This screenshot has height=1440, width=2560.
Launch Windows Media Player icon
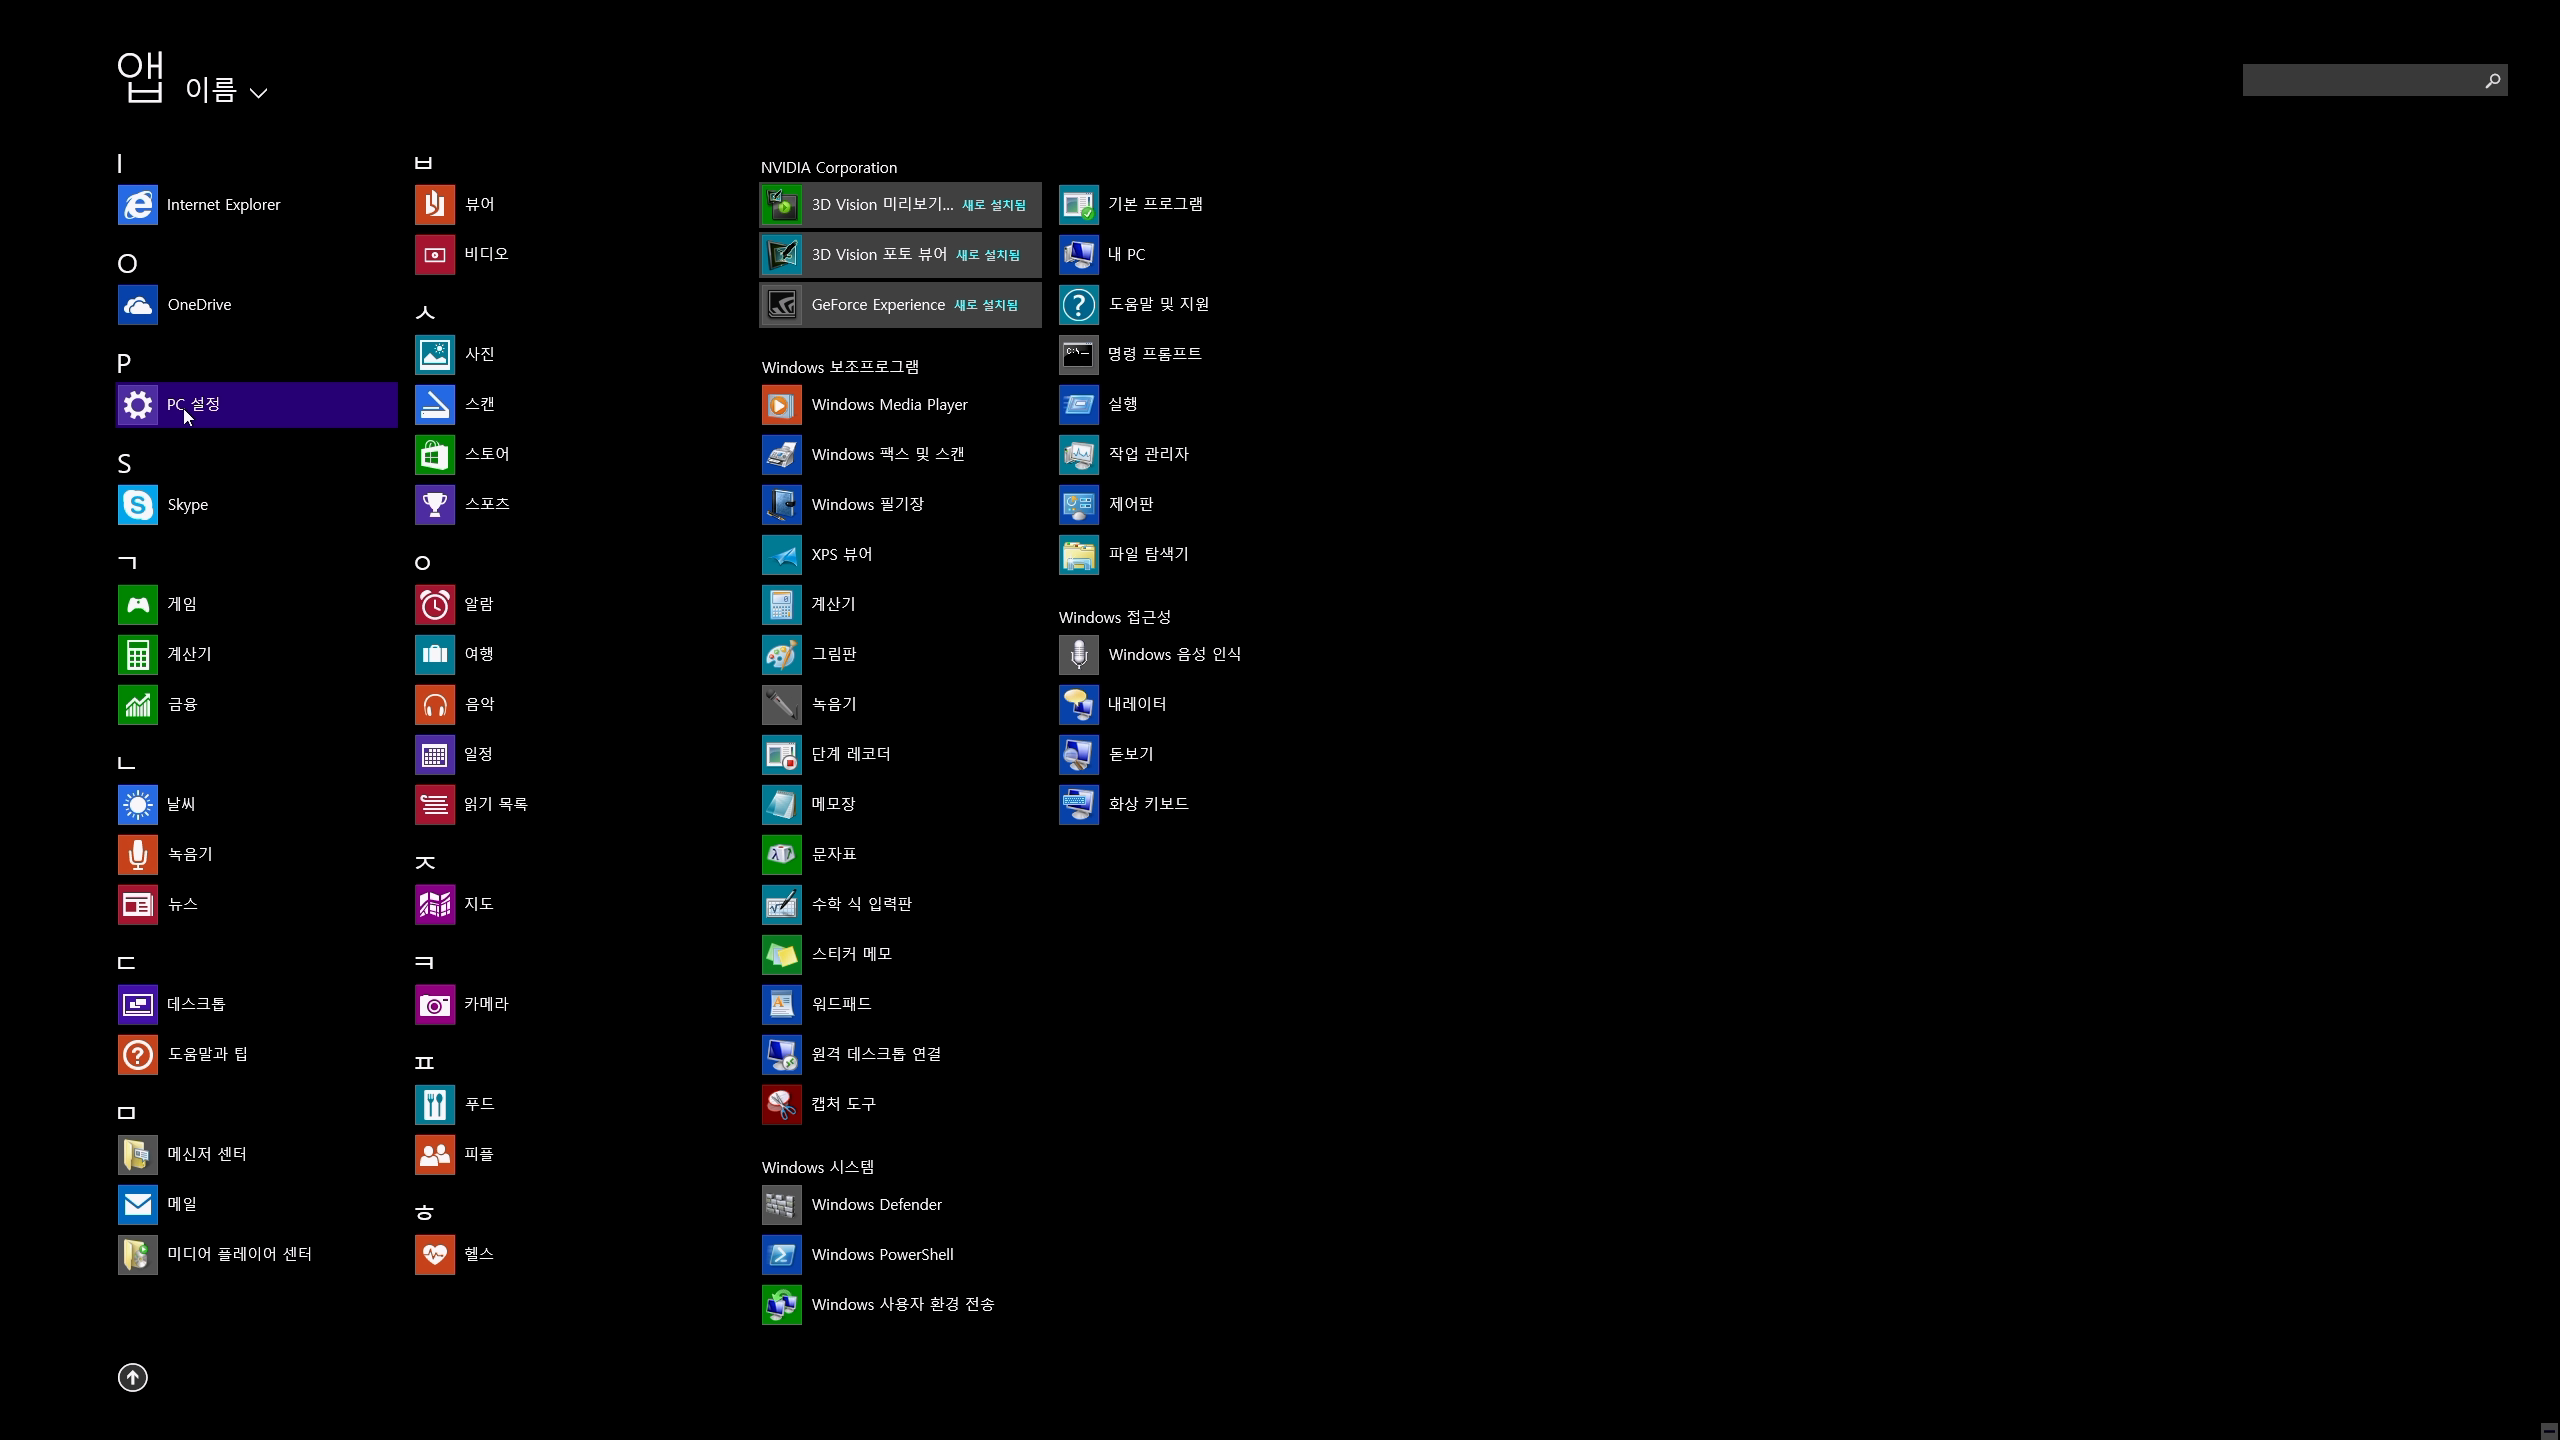[782, 405]
